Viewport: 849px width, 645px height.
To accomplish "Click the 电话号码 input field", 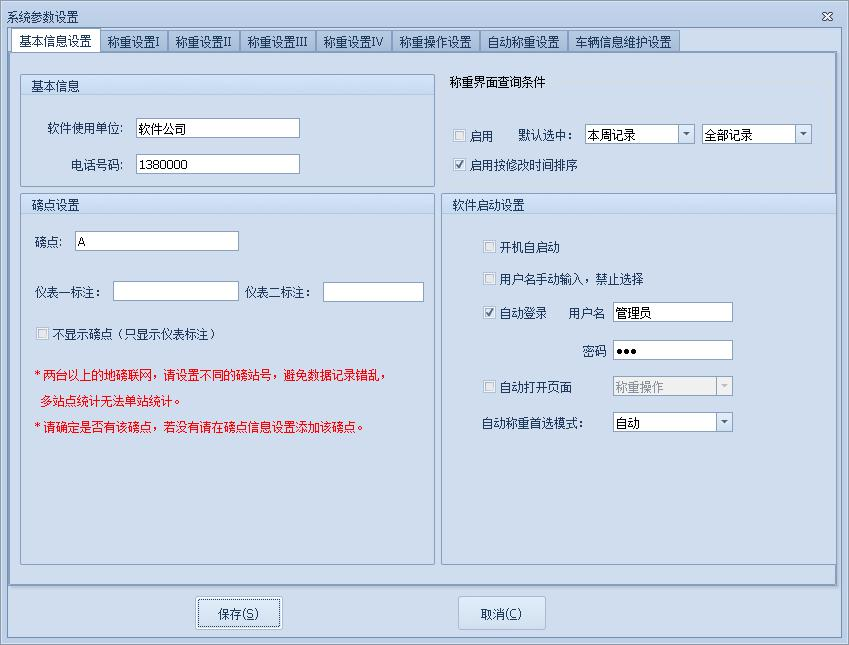I will click(x=218, y=164).
